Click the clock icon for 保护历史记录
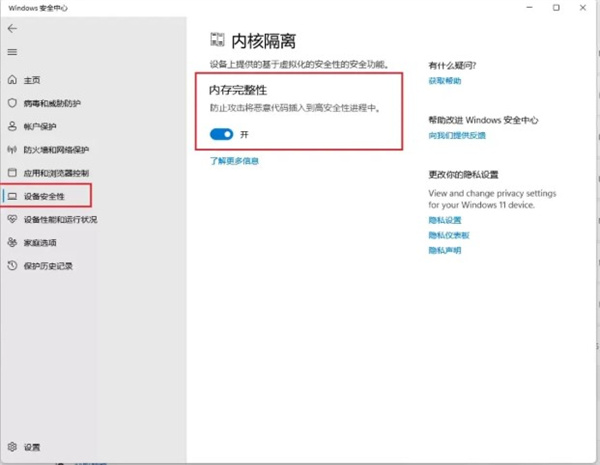This screenshot has width=600, height=465. click(x=12, y=266)
